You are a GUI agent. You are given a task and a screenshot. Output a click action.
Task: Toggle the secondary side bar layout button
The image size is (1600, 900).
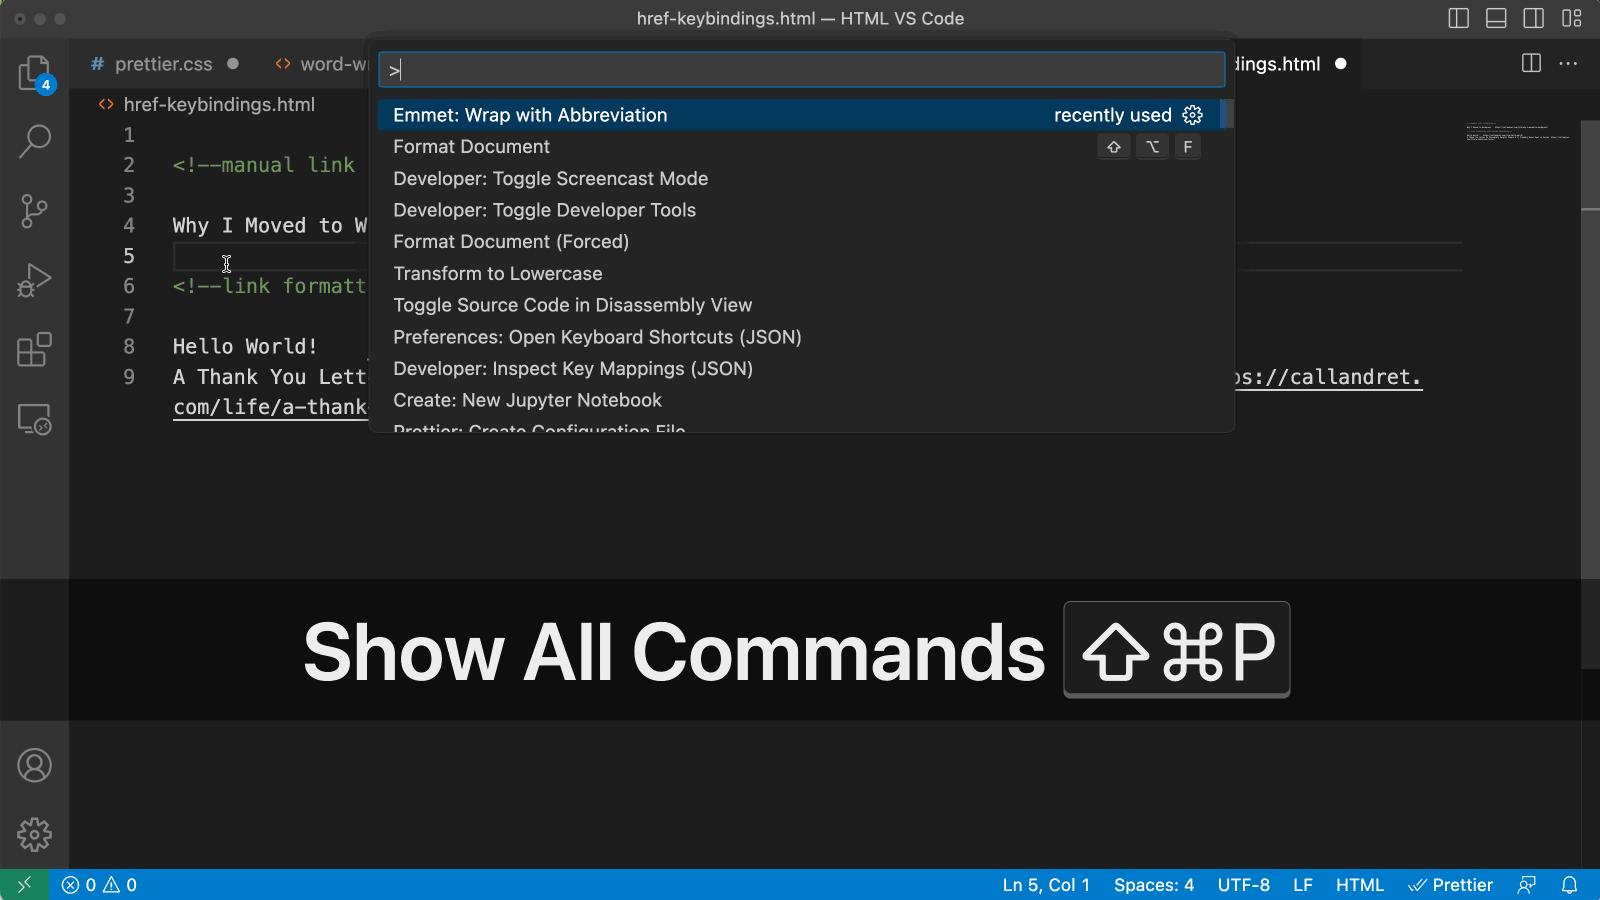pos(1533,18)
